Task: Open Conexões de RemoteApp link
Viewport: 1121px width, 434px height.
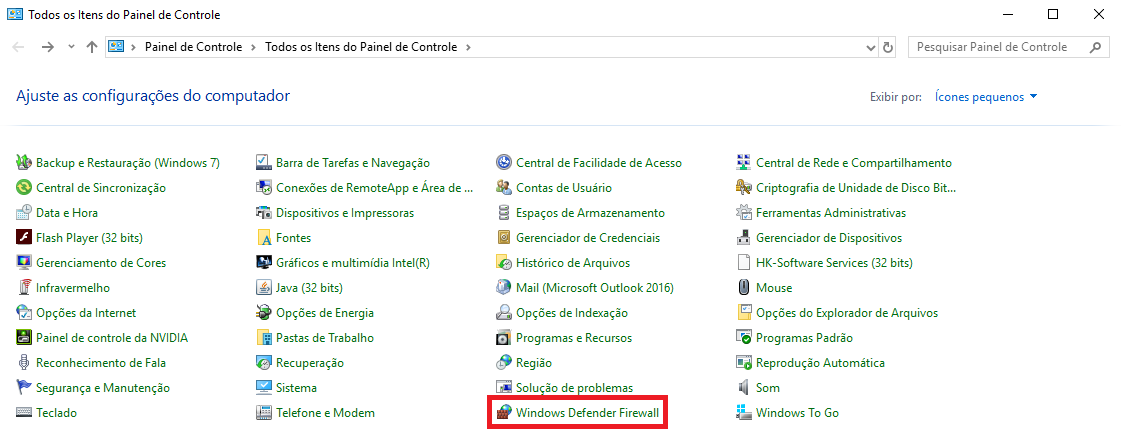Action: click(x=375, y=188)
